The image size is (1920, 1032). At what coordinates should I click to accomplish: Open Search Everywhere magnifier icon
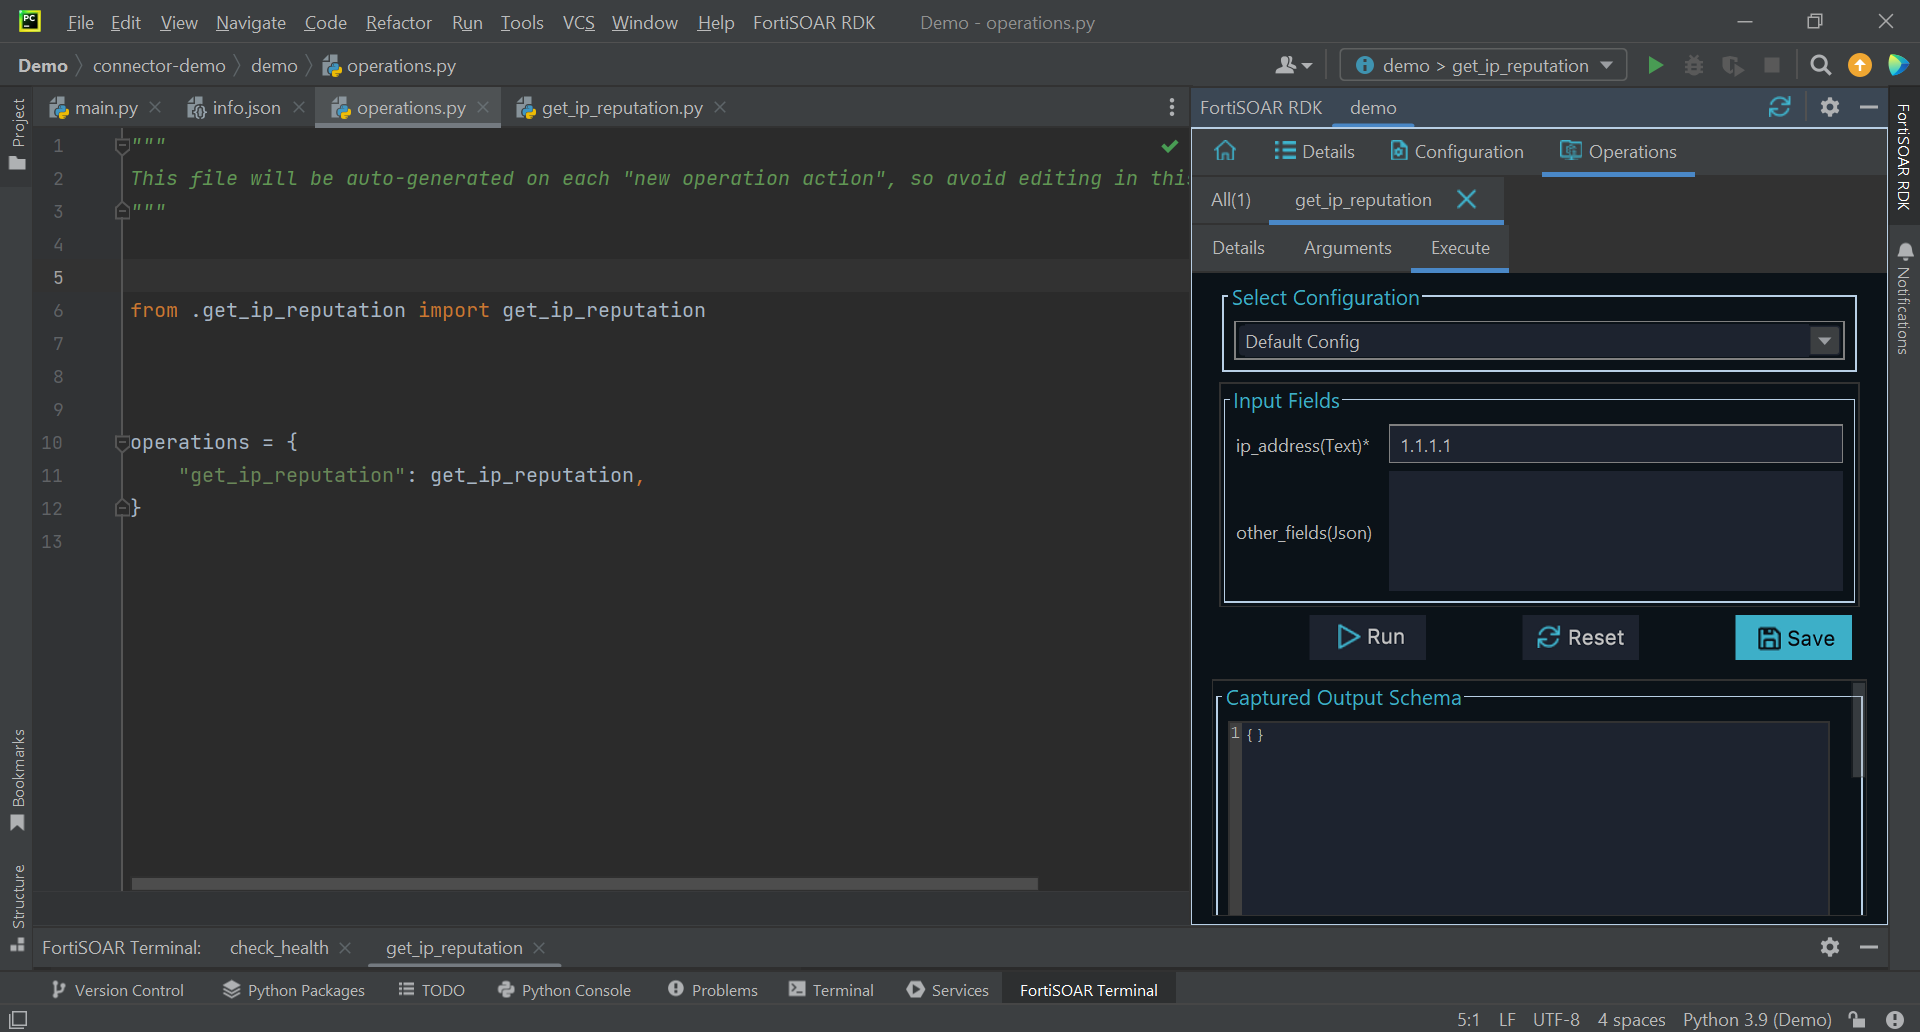point(1820,66)
